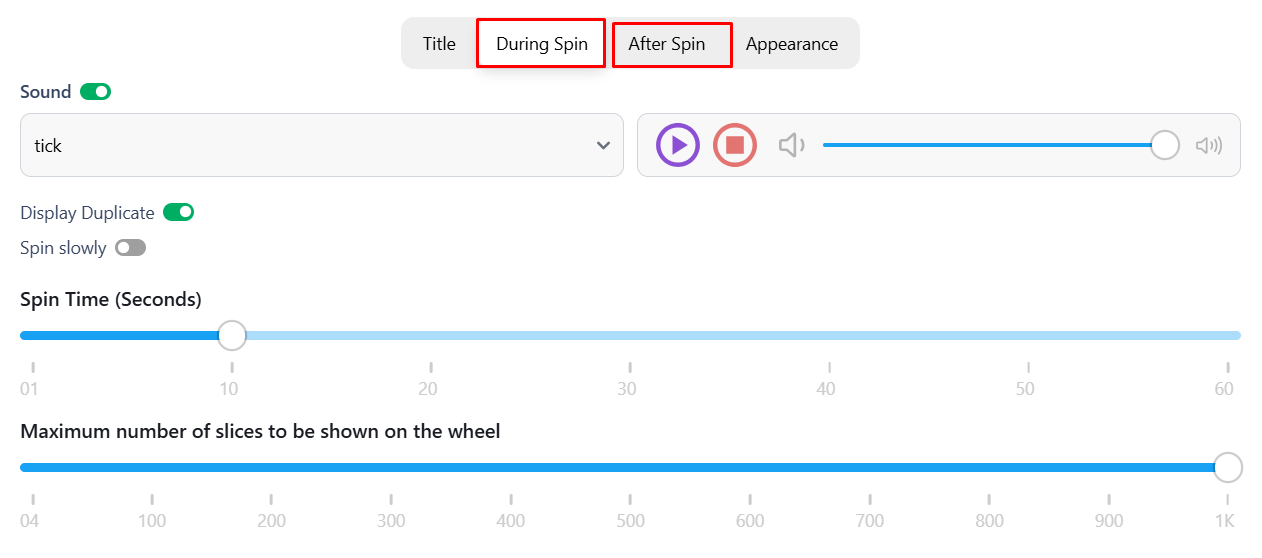Click the low volume speaker icon
The image size is (1262, 558).
click(x=792, y=145)
